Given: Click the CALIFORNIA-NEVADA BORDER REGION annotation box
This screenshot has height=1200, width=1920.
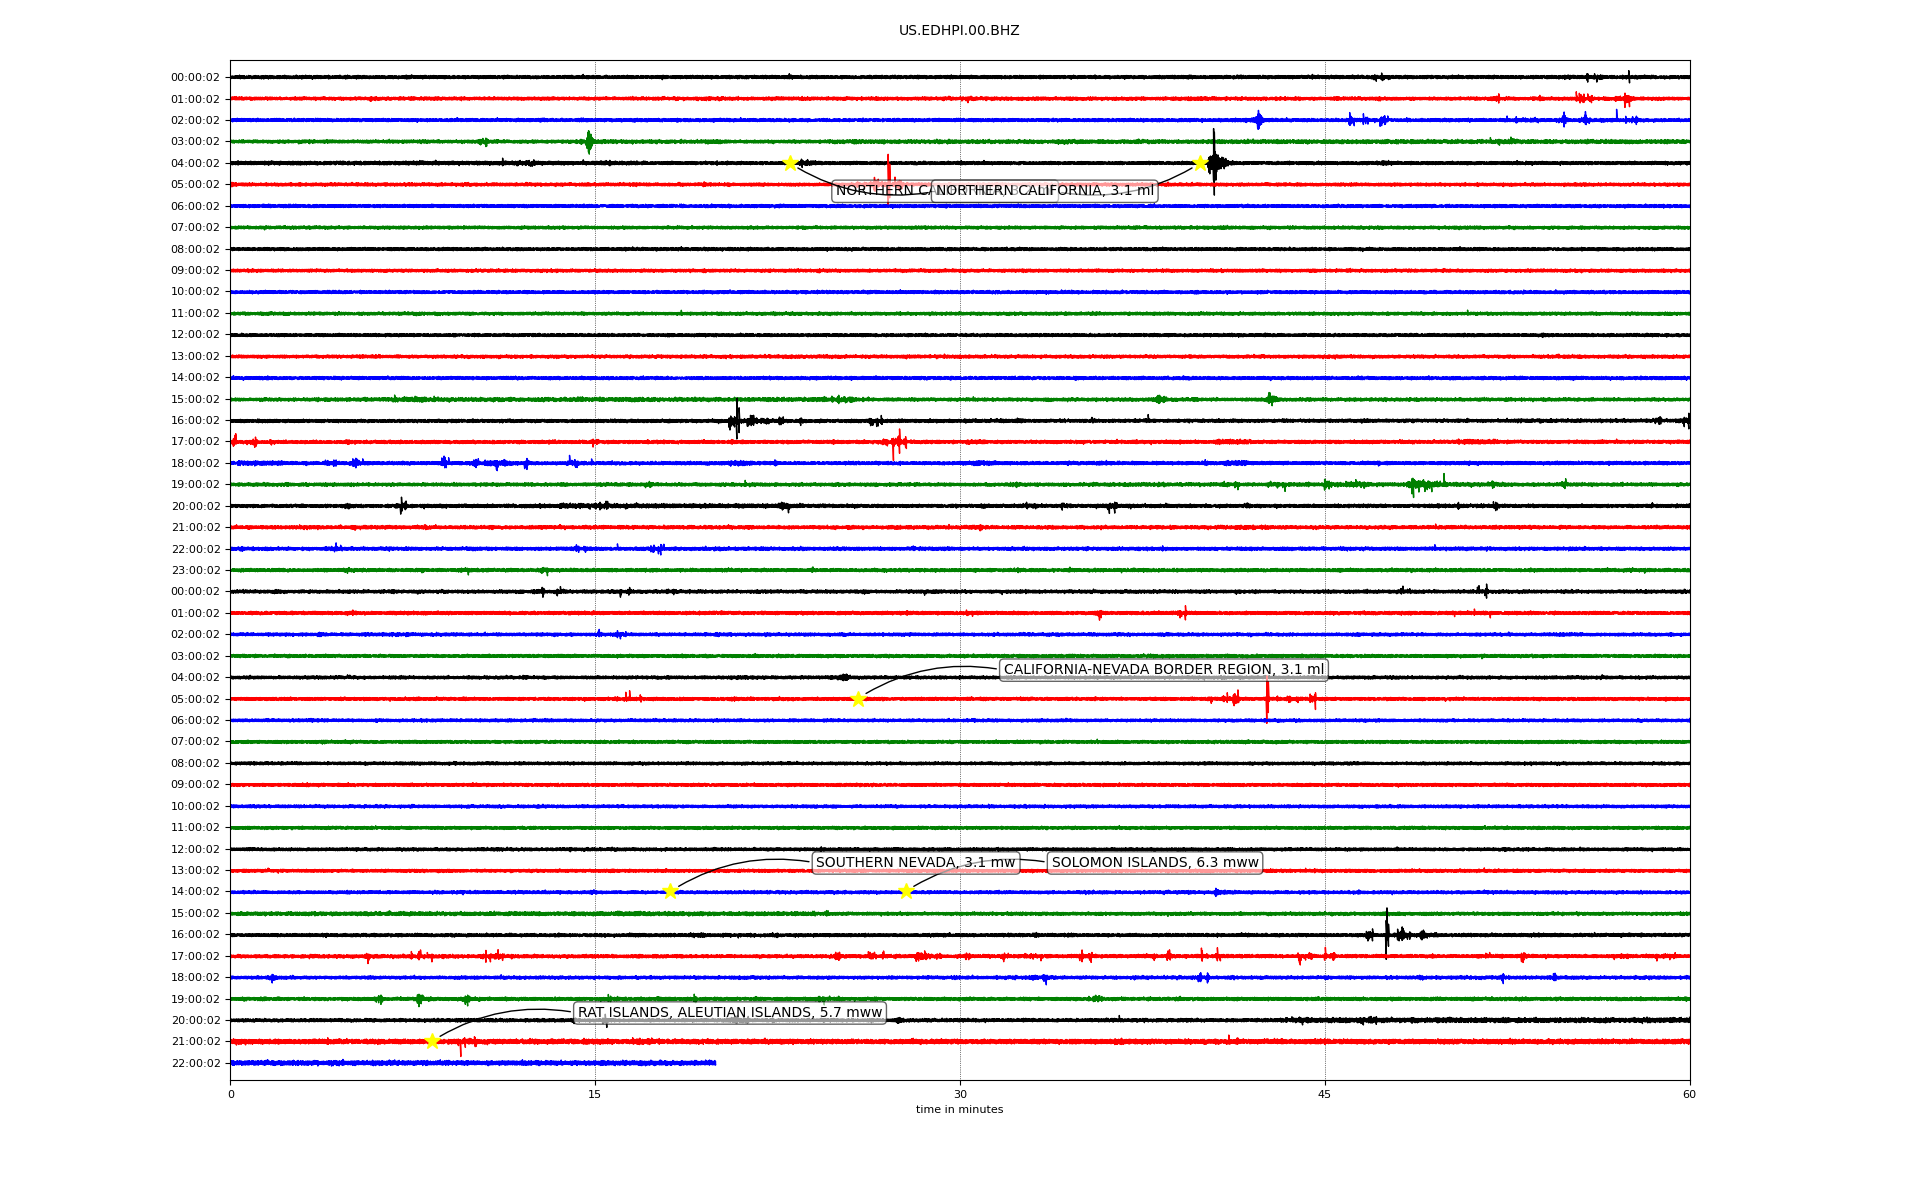Looking at the screenshot, I should (1163, 669).
